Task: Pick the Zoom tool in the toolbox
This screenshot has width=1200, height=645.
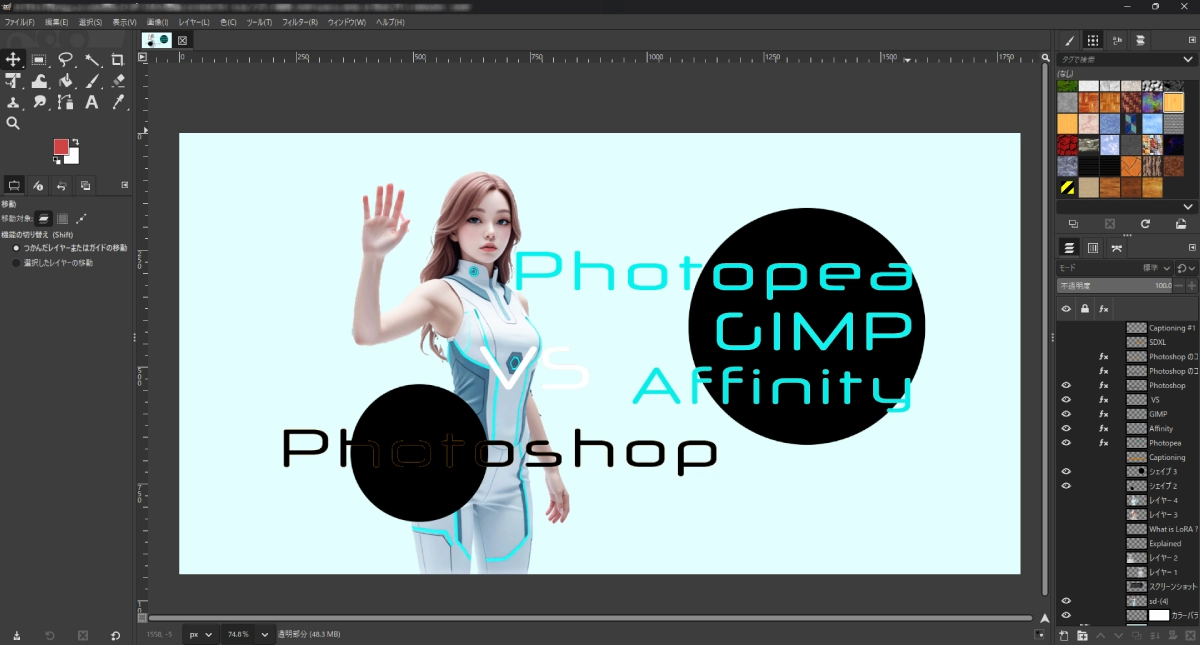Action: tap(13, 123)
